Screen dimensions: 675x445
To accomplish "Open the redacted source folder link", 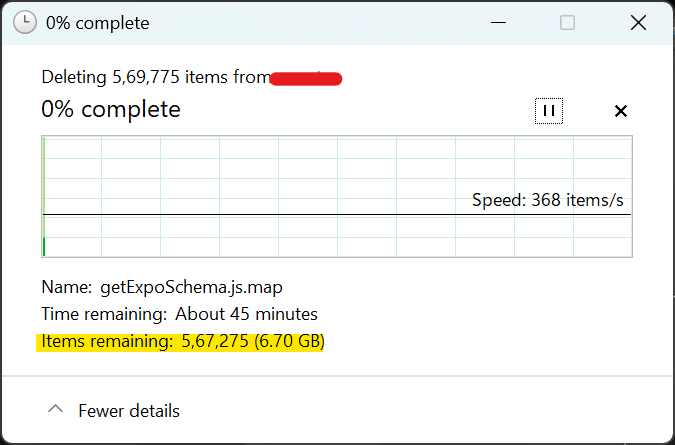I will click(306, 79).
